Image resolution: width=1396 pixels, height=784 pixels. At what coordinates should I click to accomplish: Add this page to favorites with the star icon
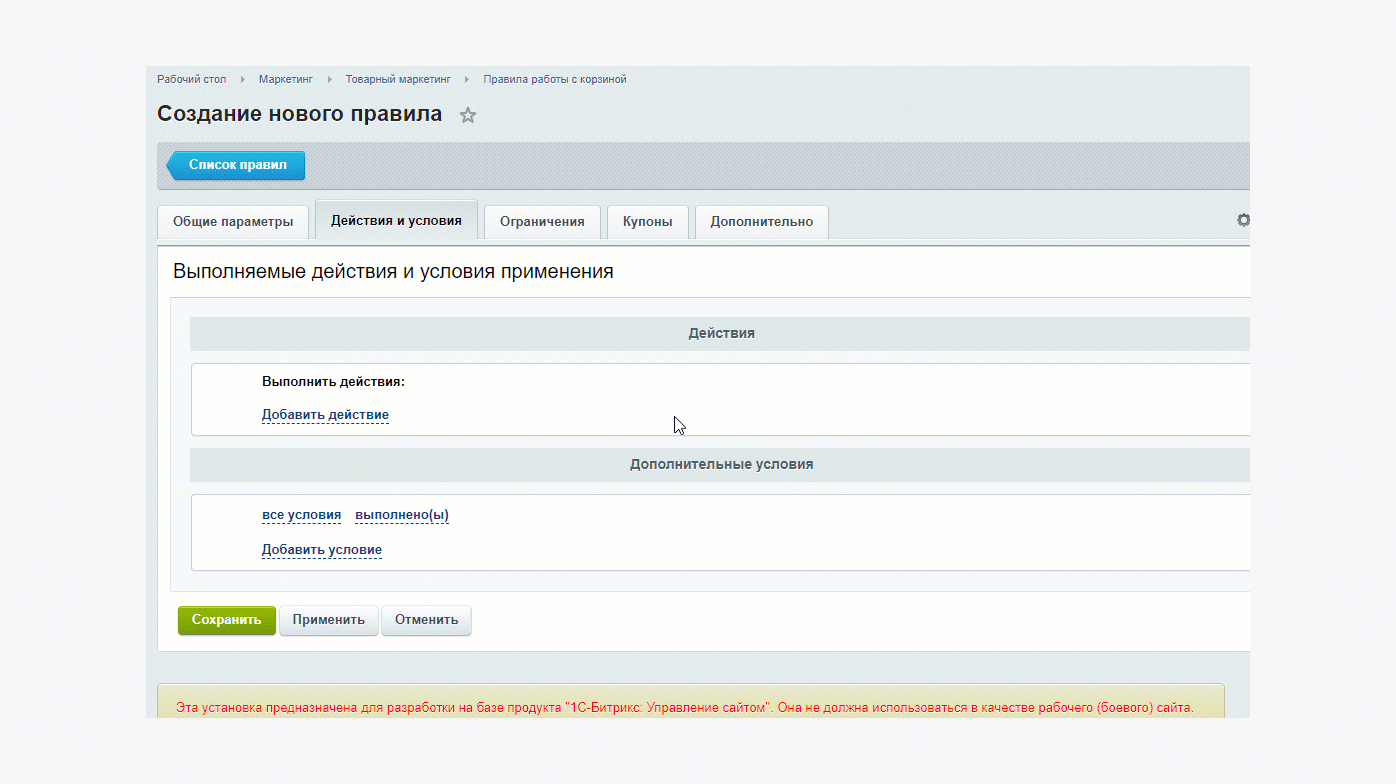[468, 115]
